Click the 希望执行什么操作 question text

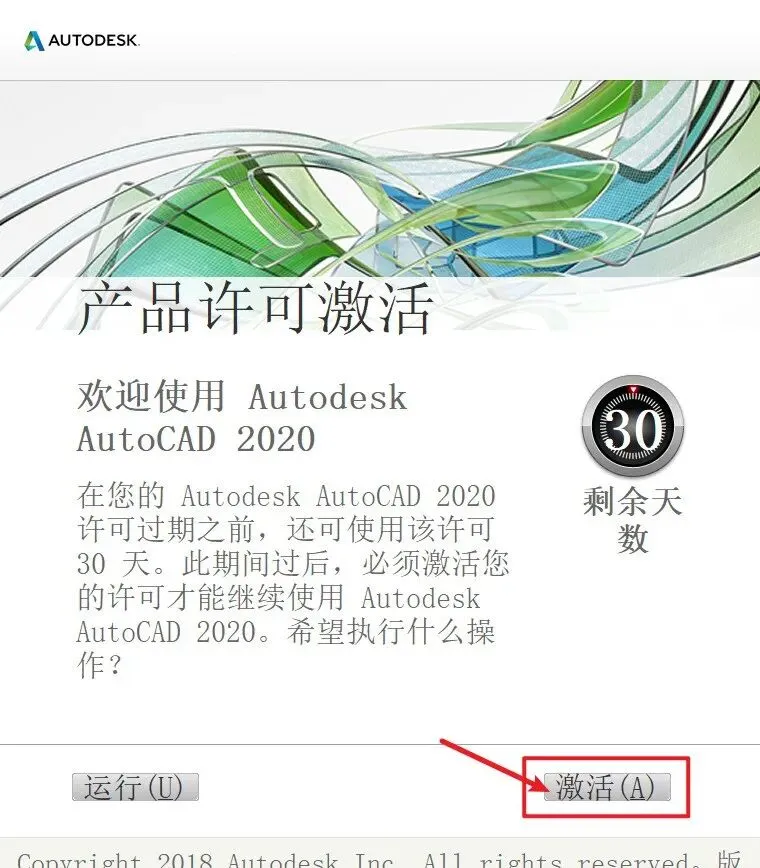(x=286, y=648)
